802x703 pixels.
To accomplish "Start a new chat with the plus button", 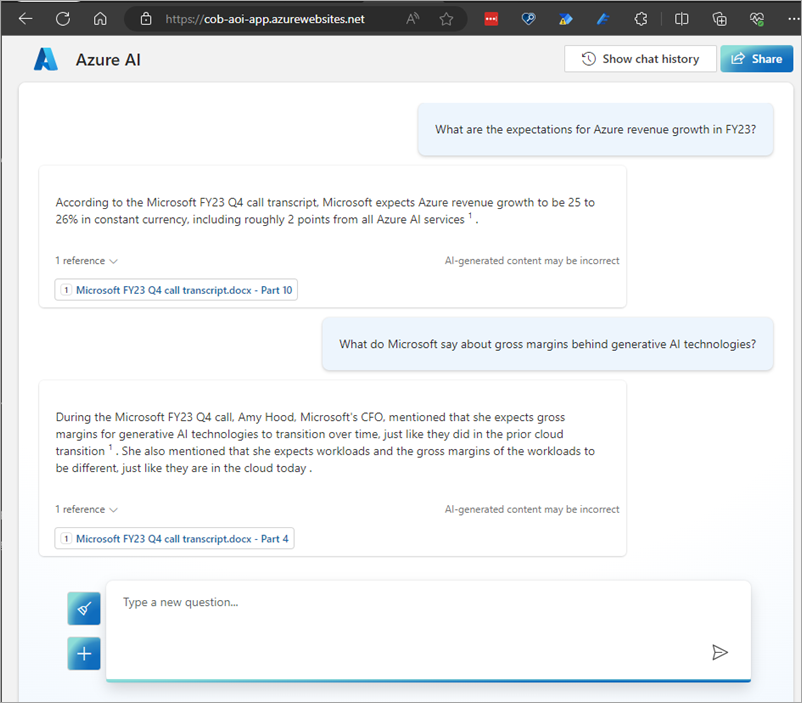I will click(84, 653).
